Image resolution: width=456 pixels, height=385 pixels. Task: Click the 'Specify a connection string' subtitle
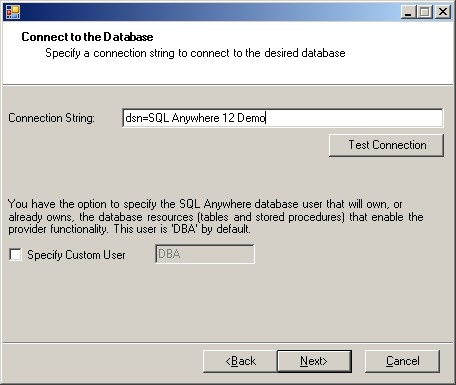(x=195, y=53)
